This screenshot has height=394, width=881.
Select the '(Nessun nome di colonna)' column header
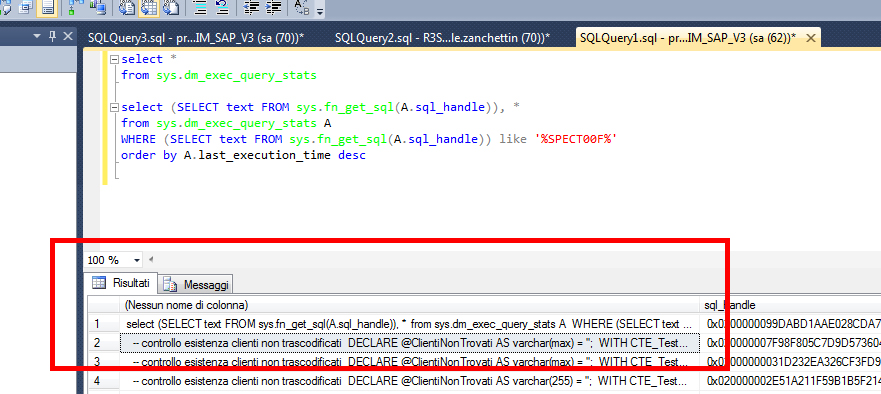click(410, 305)
